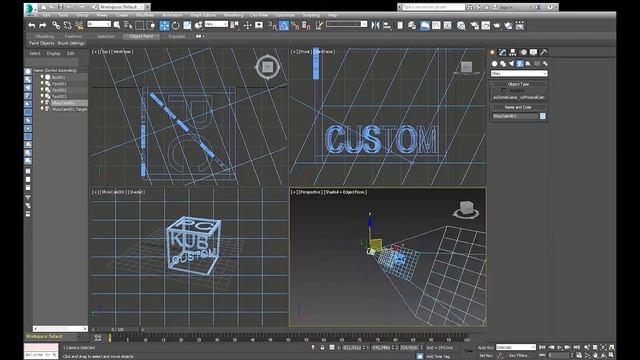Open the Select by Name dialog icon

[128, 26]
